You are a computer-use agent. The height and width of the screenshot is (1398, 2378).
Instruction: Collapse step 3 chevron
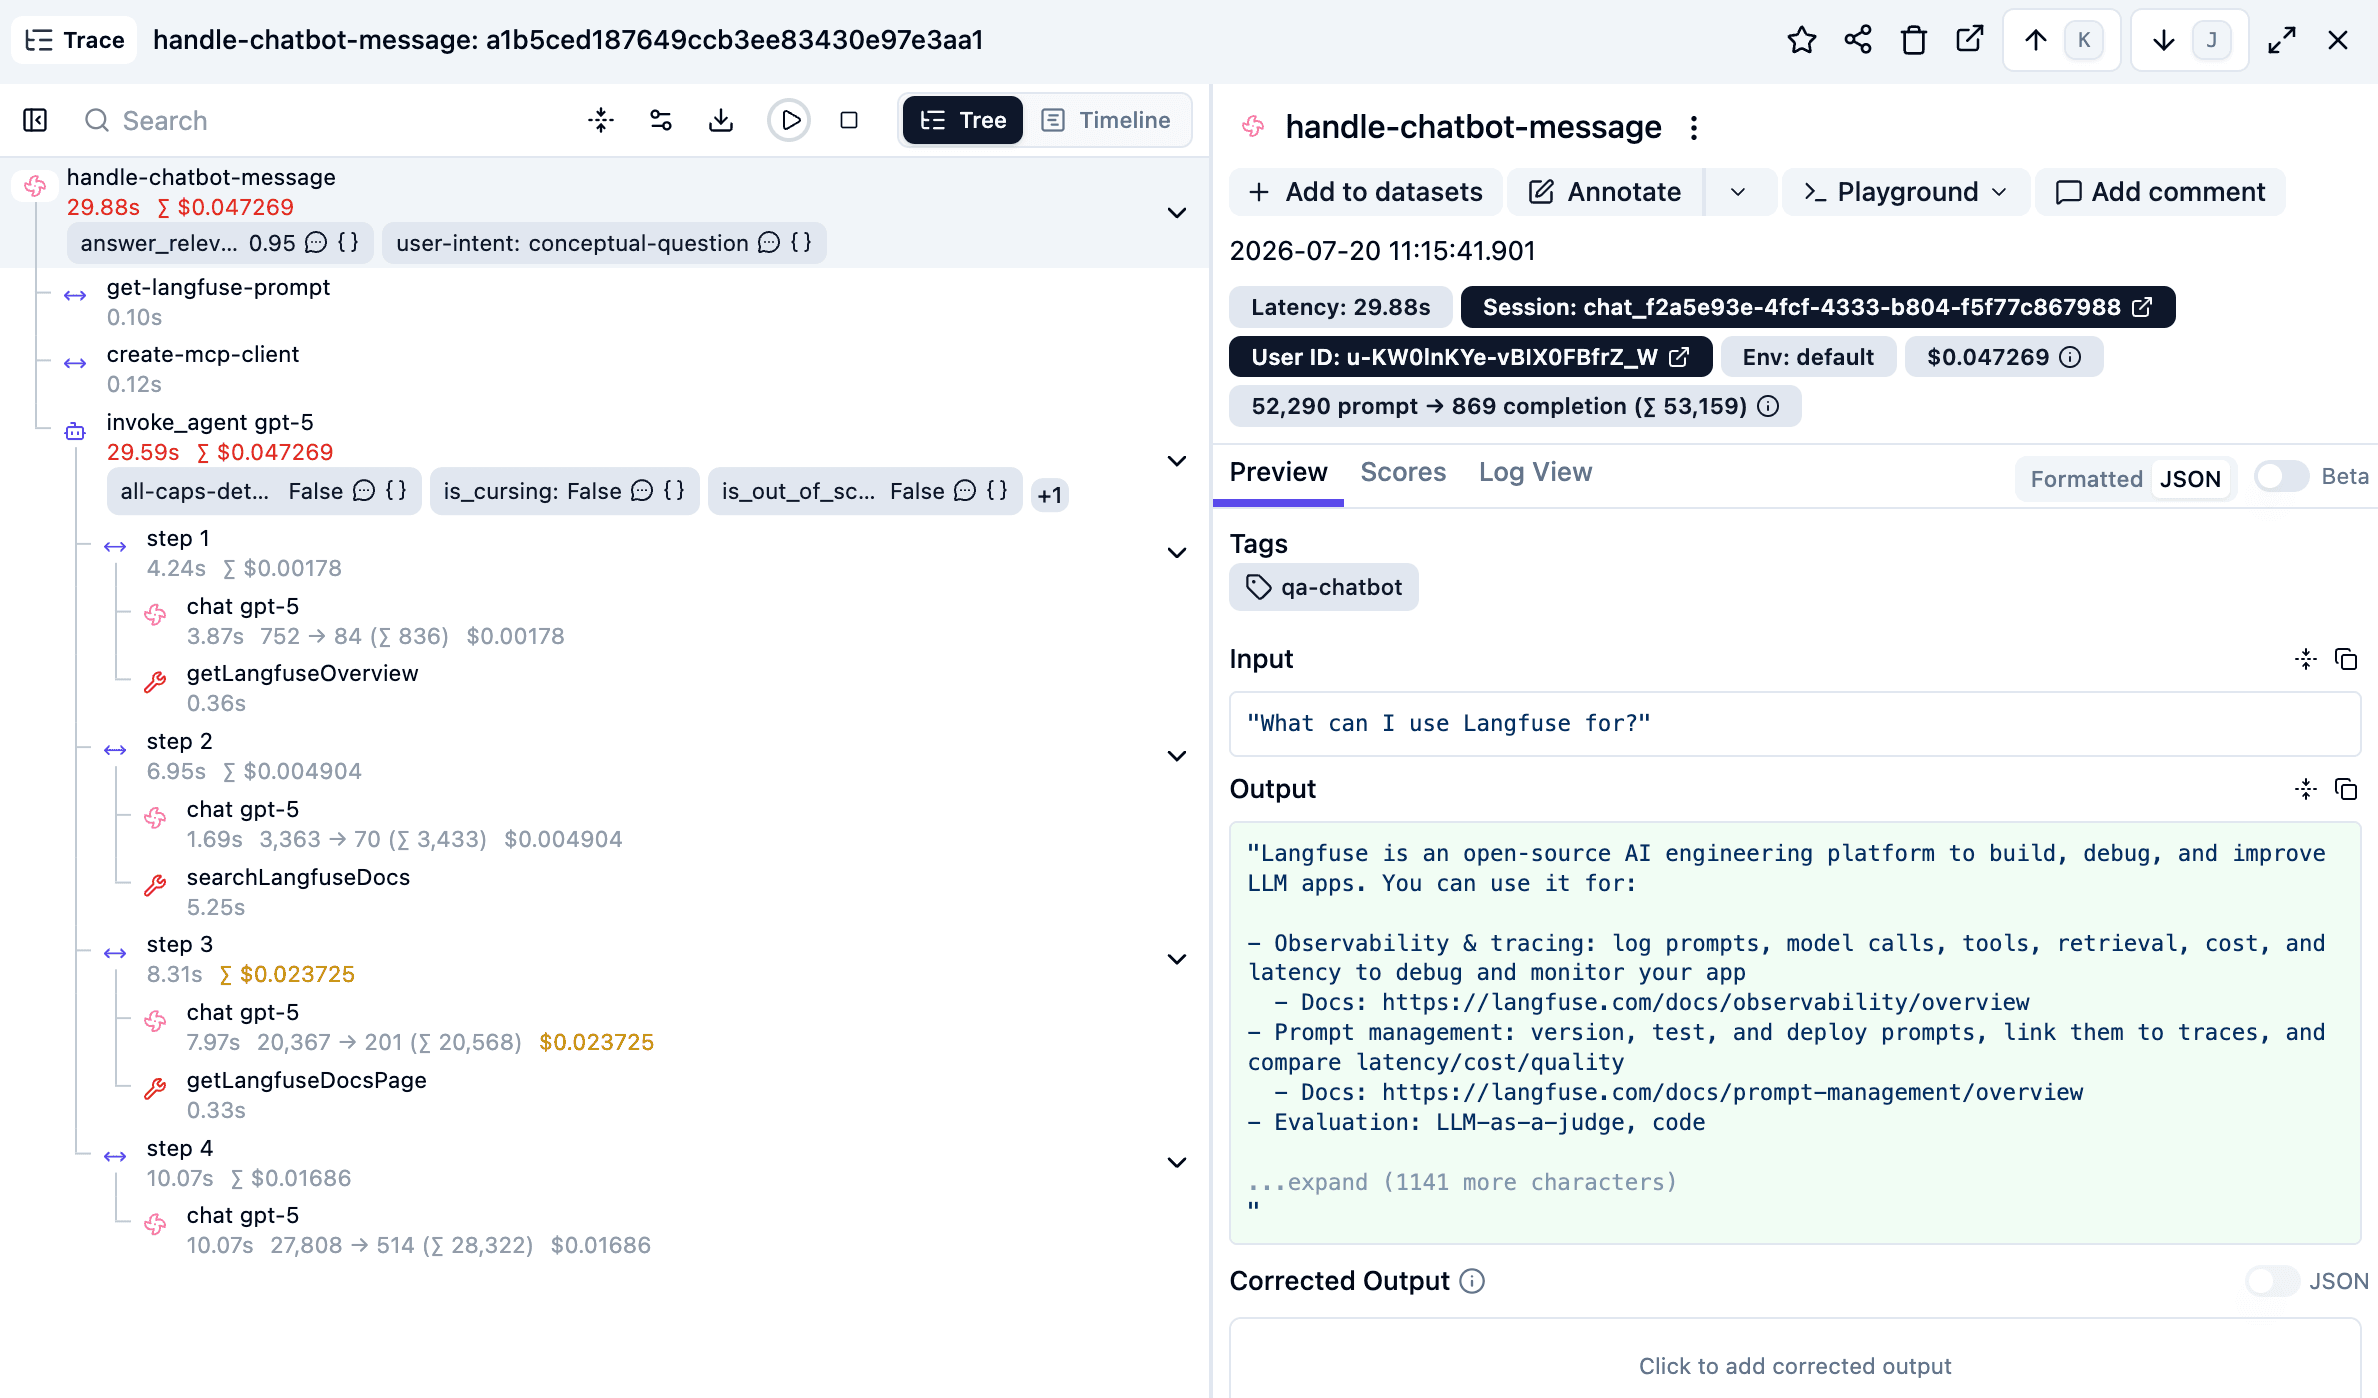(1177, 959)
